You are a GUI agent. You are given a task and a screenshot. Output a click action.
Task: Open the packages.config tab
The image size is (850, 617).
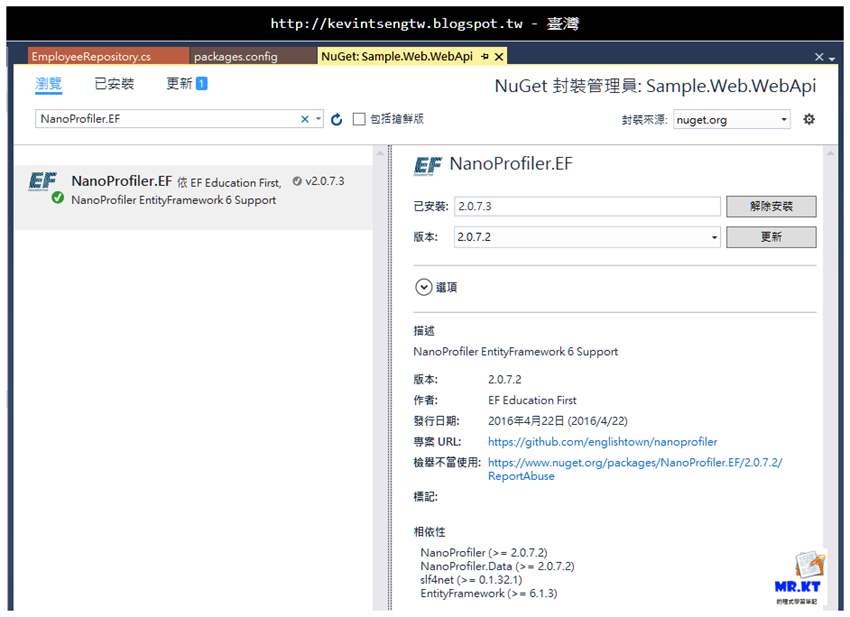[x=253, y=56]
